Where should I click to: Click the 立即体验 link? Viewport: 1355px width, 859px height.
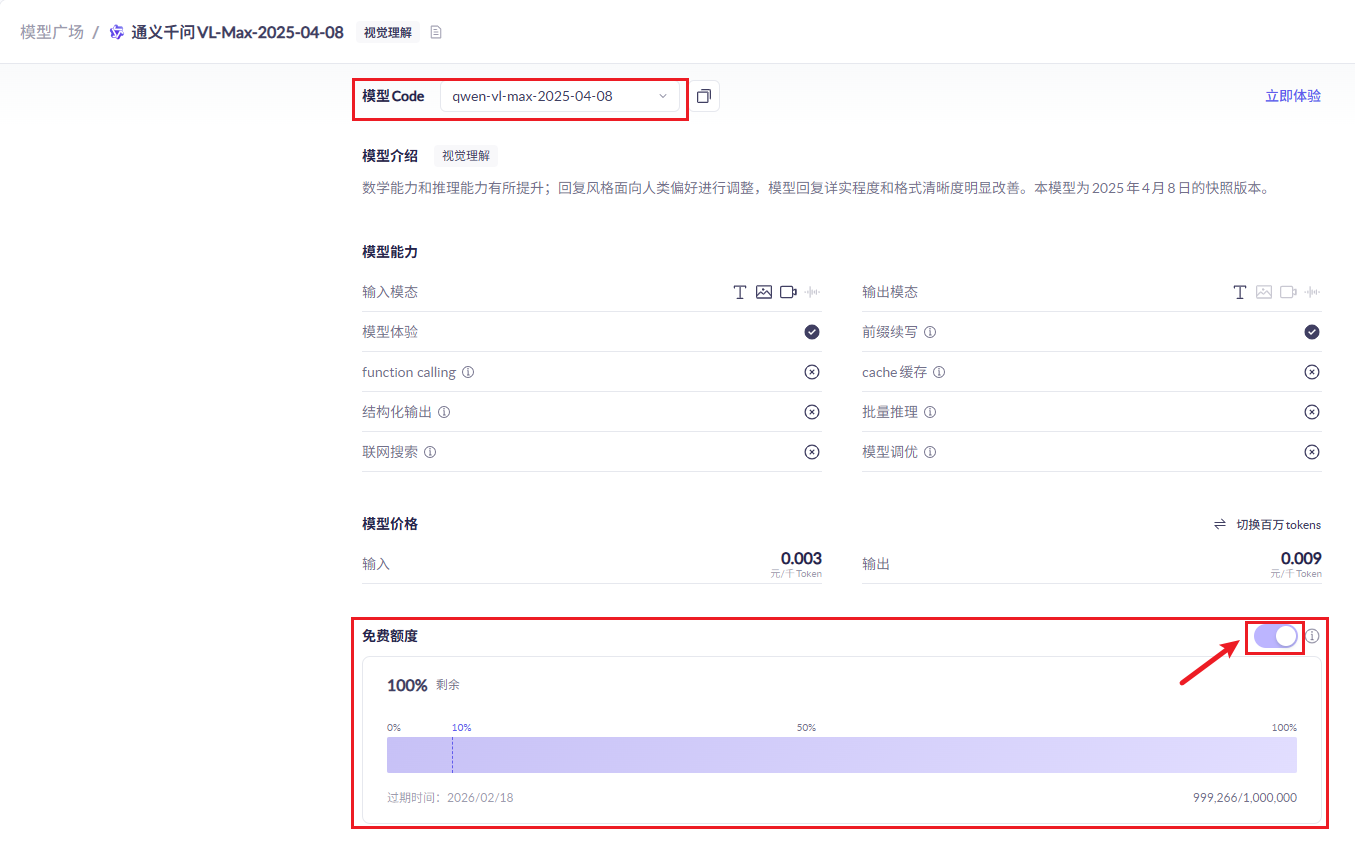pyautogui.click(x=1292, y=96)
